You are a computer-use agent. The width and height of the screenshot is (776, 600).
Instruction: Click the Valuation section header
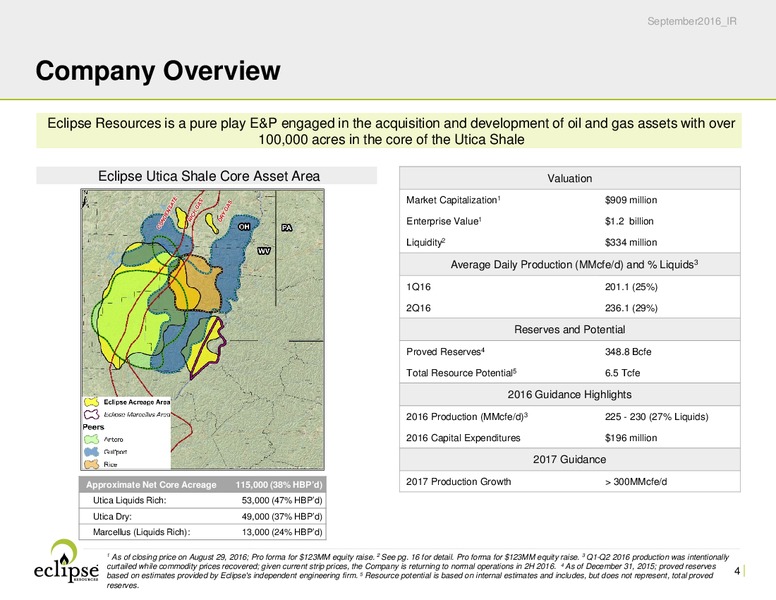click(570, 178)
